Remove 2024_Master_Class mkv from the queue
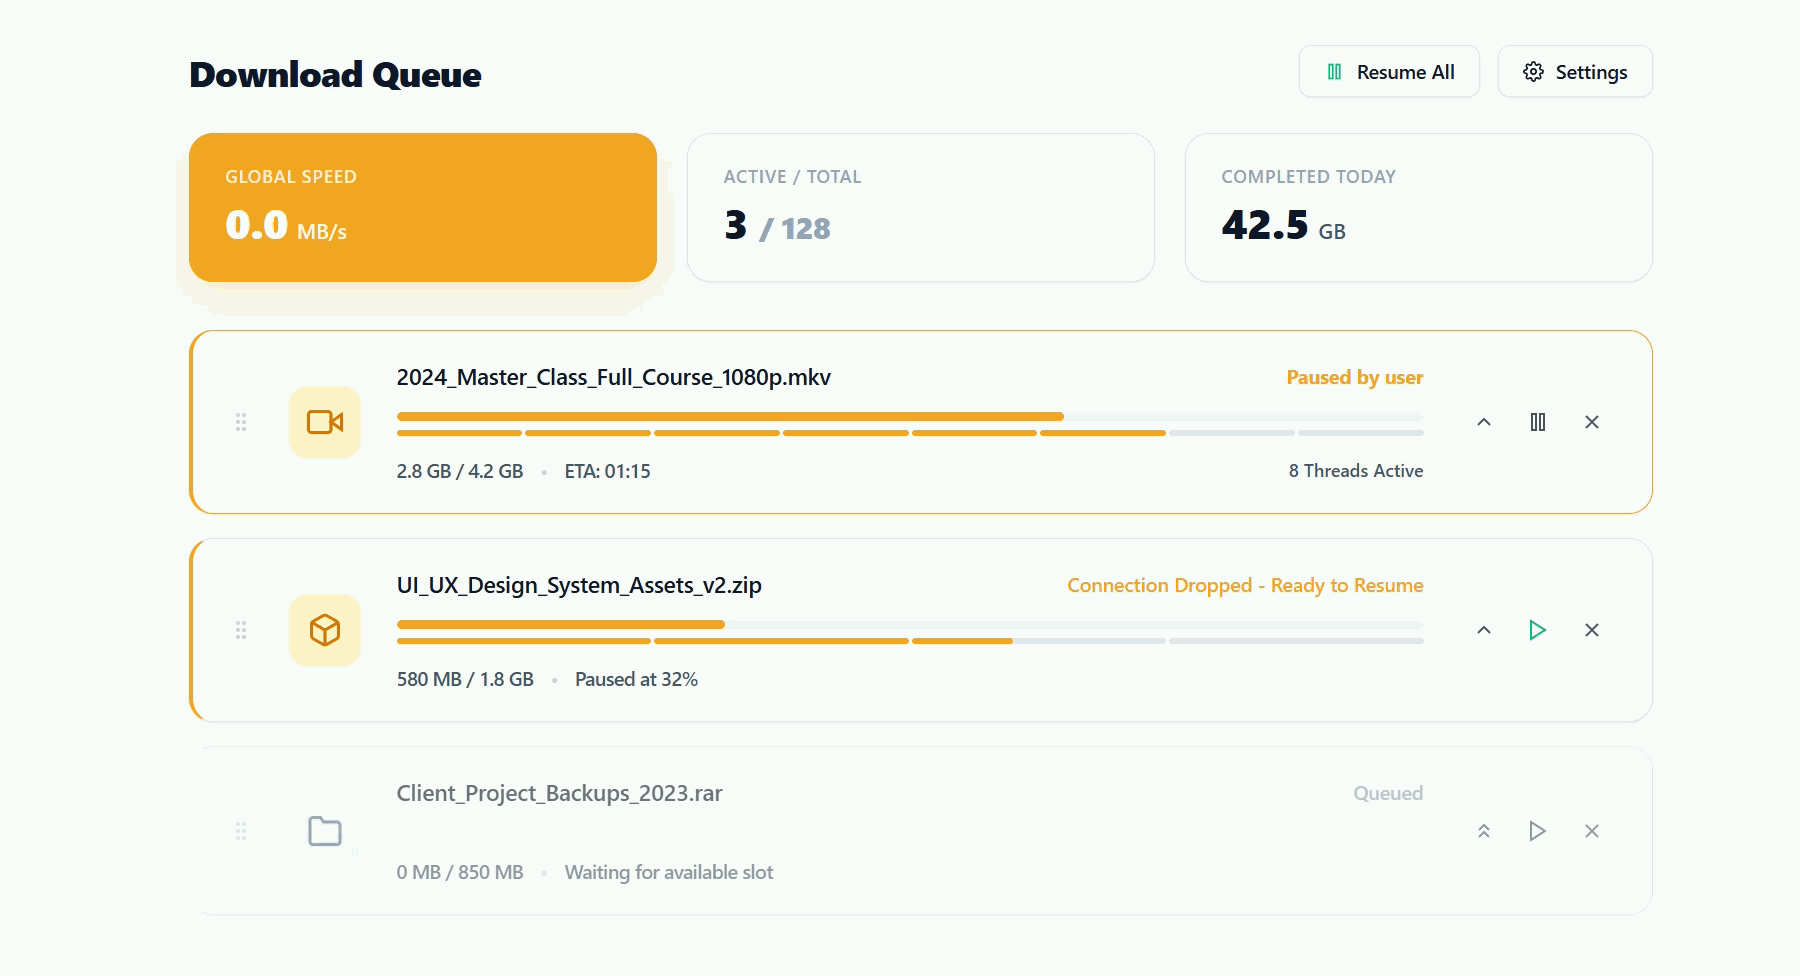The image size is (1800, 976). pyautogui.click(x=1591, y=422)
